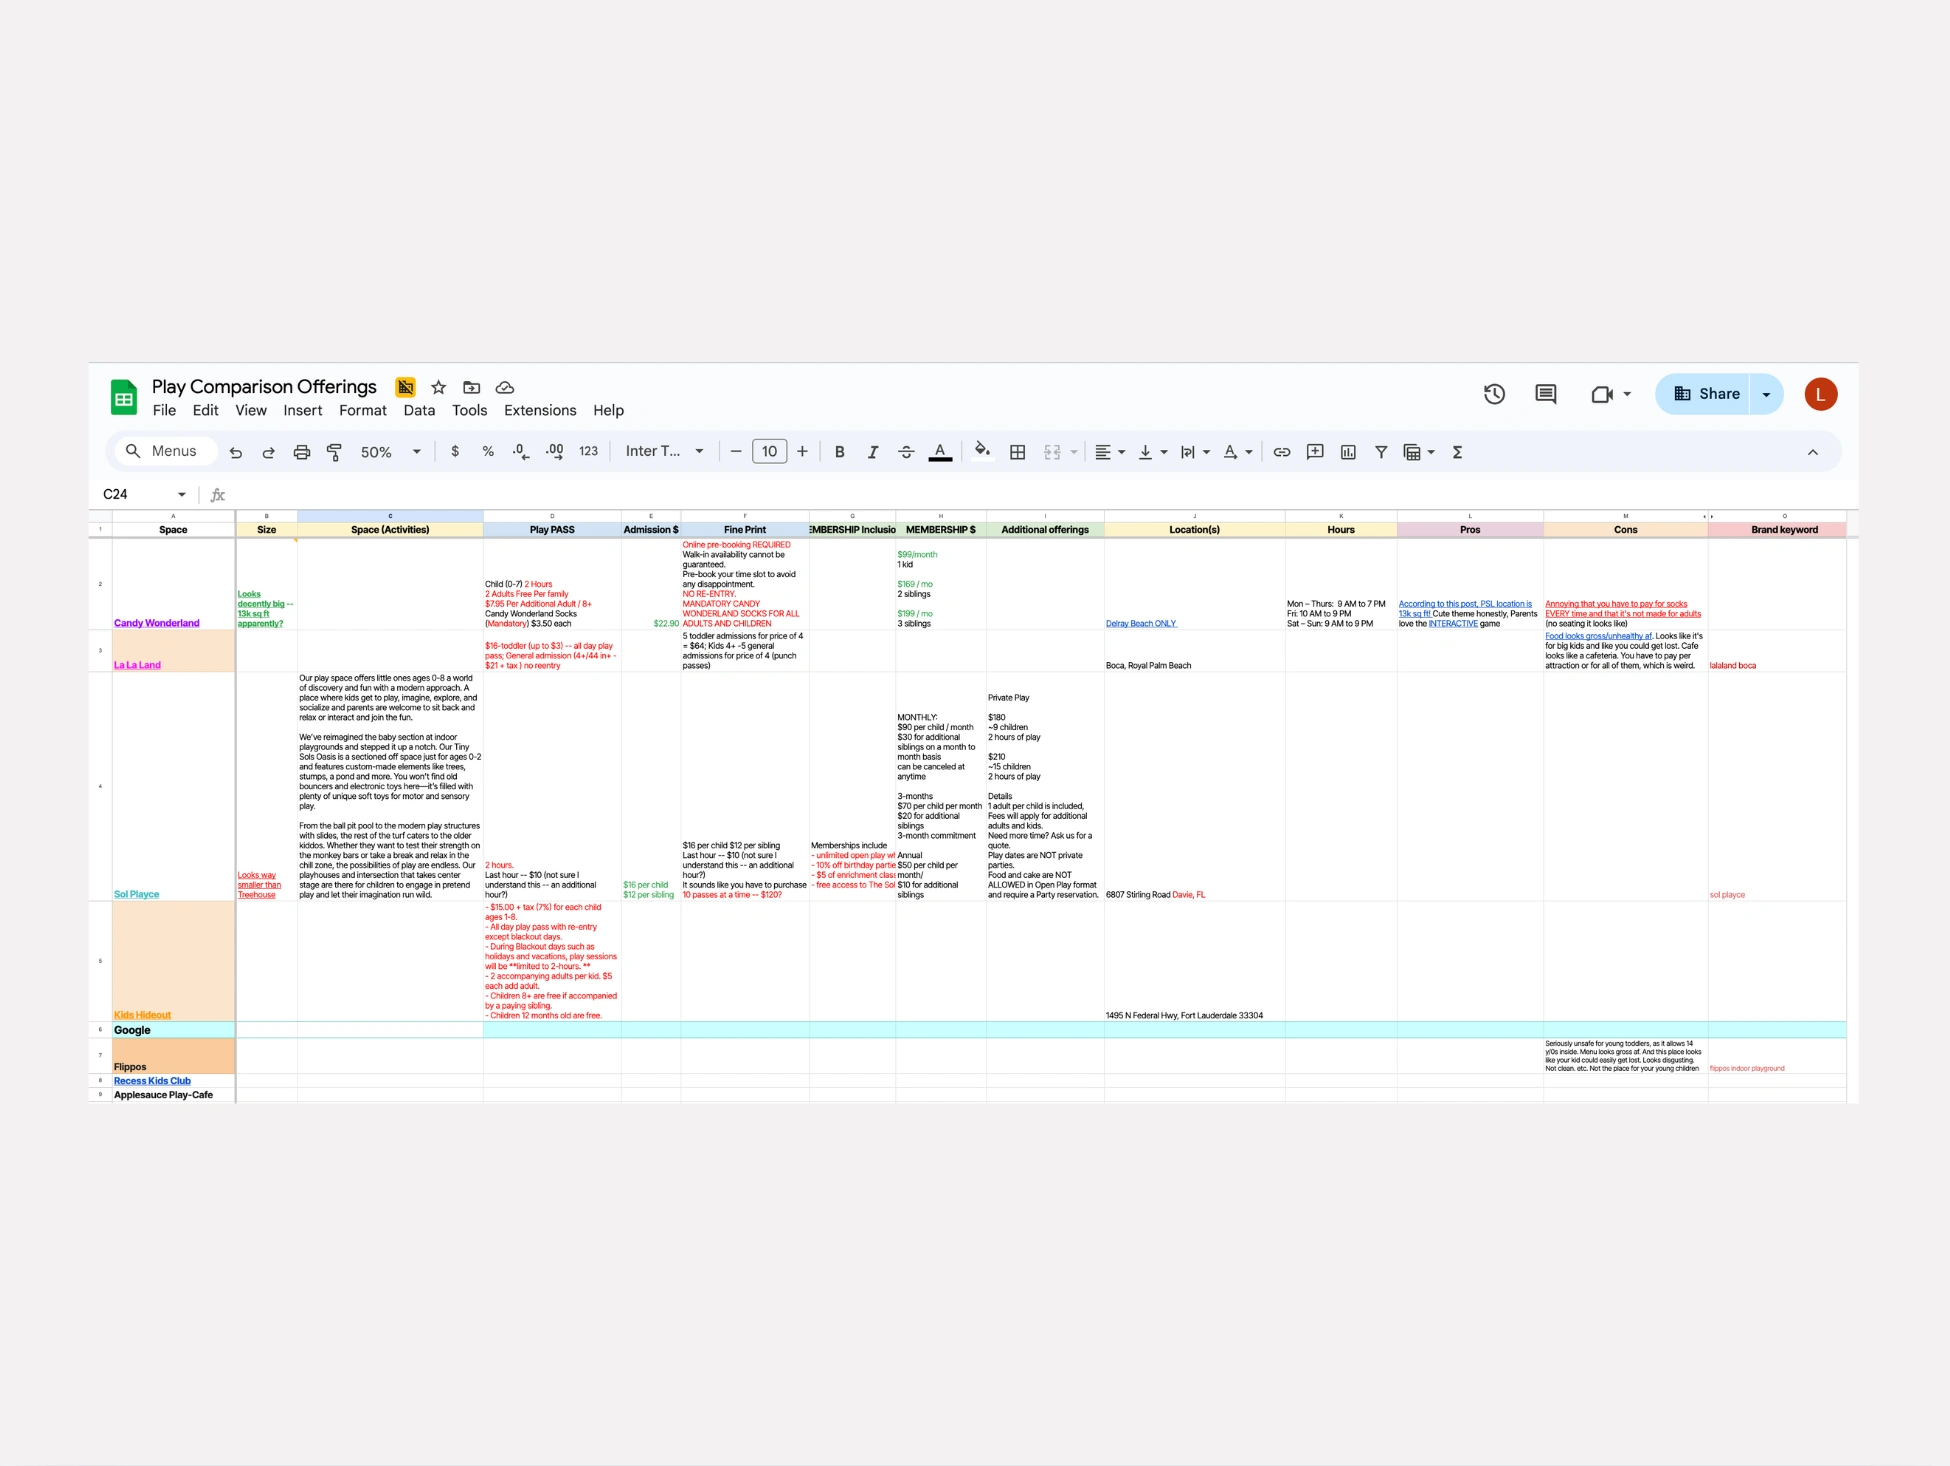Toggle strikethrough formatting
This screenshot has width=1950, height=1466.
[906, 452]
